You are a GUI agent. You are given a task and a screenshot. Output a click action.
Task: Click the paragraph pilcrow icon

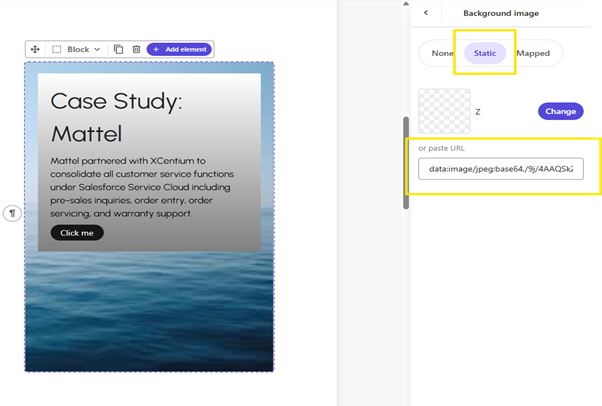point(12,213)
